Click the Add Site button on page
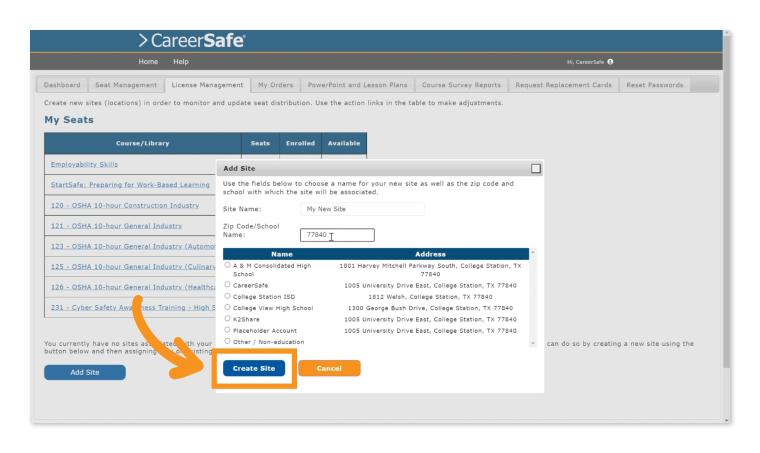The image size is (760, 453). 85,372
